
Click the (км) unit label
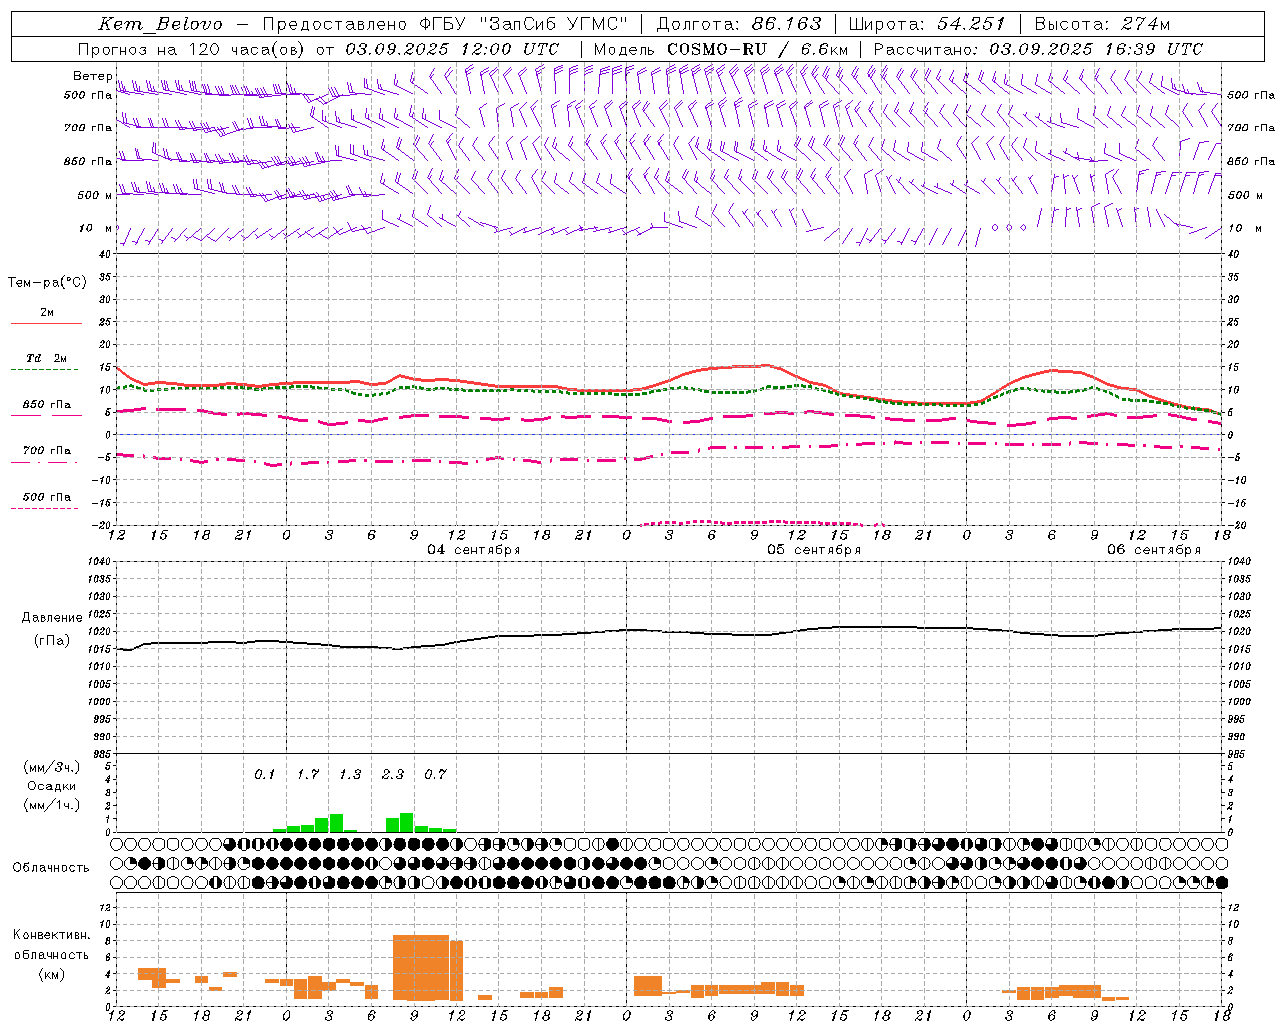51,974
